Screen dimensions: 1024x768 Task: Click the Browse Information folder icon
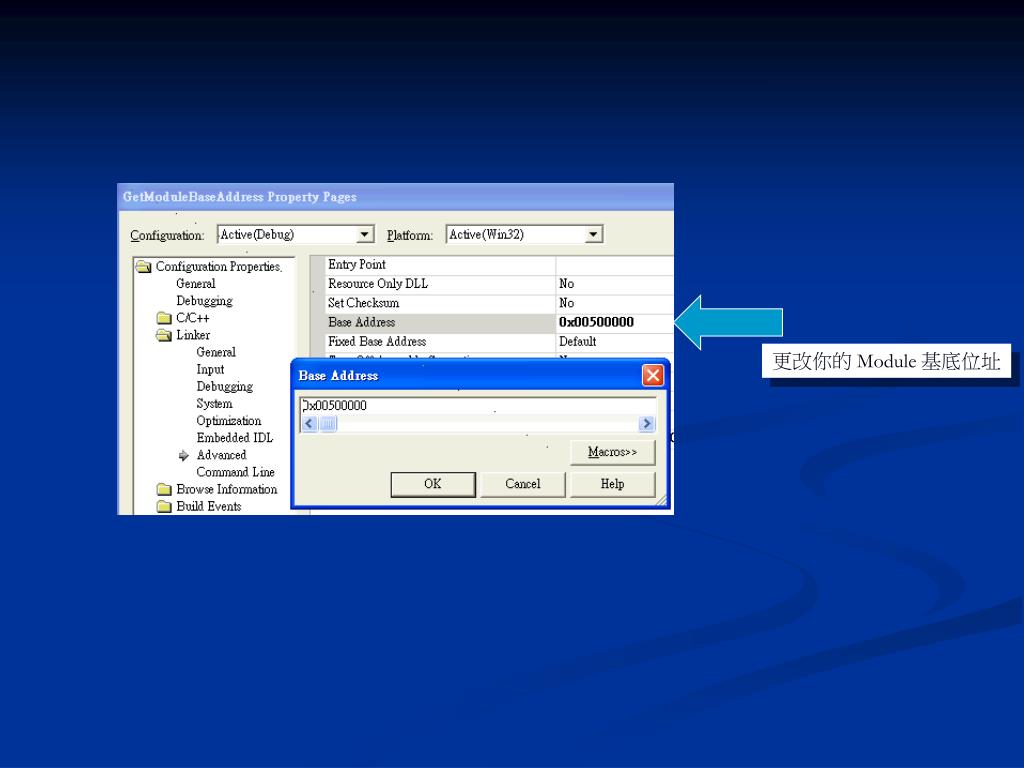(x=164, y=489)
